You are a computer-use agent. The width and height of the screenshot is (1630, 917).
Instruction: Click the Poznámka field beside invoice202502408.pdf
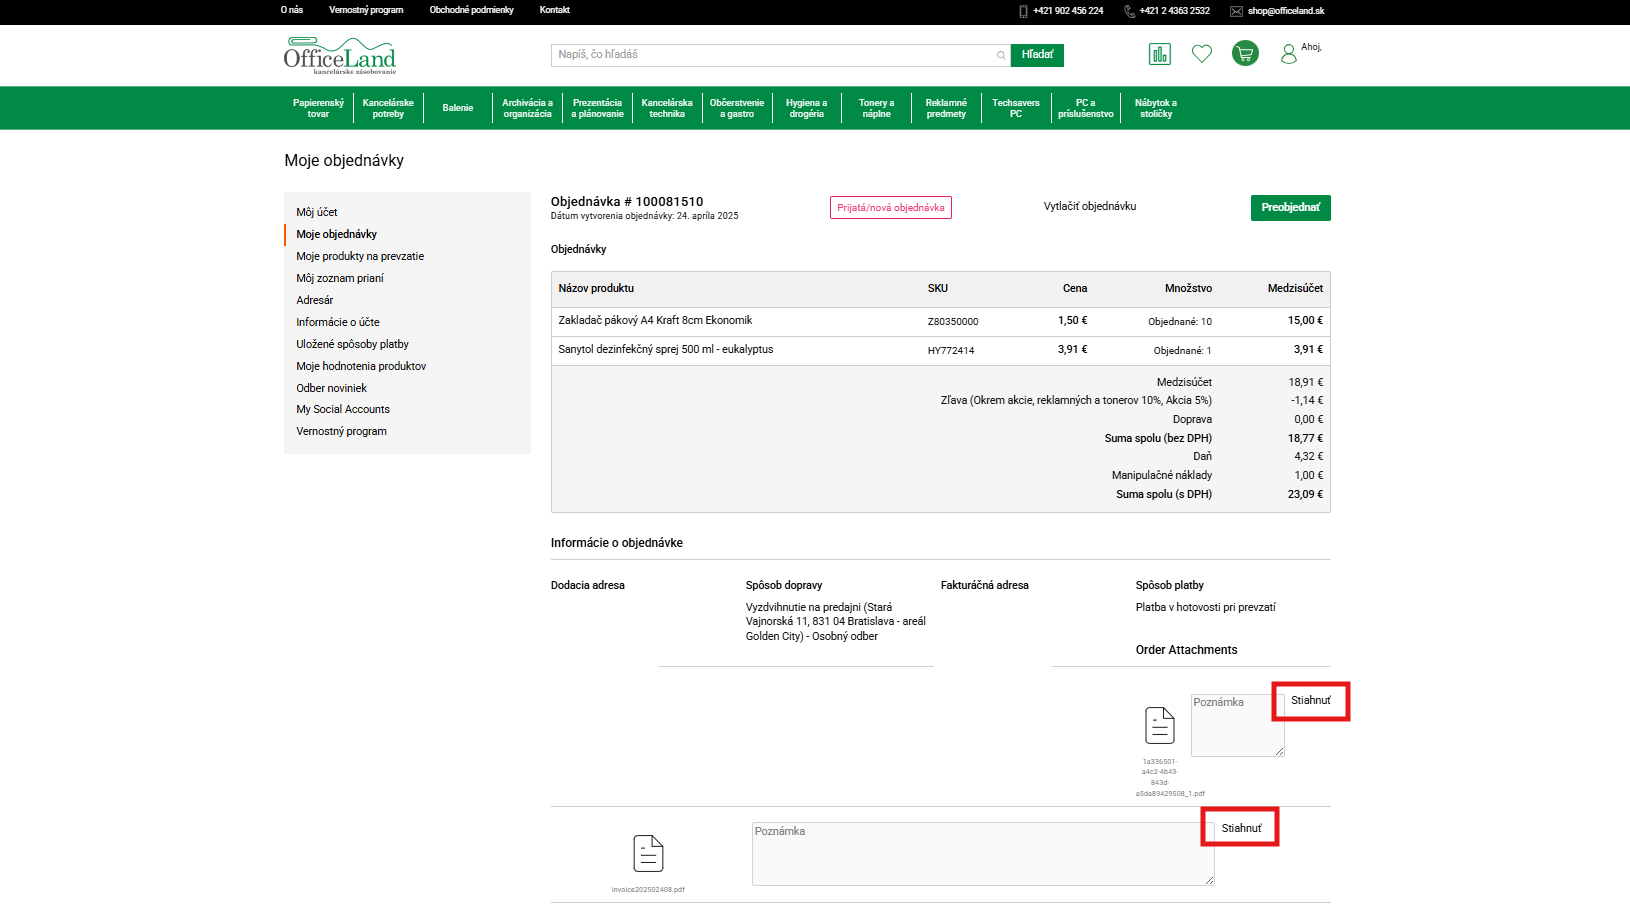point(983,854)
